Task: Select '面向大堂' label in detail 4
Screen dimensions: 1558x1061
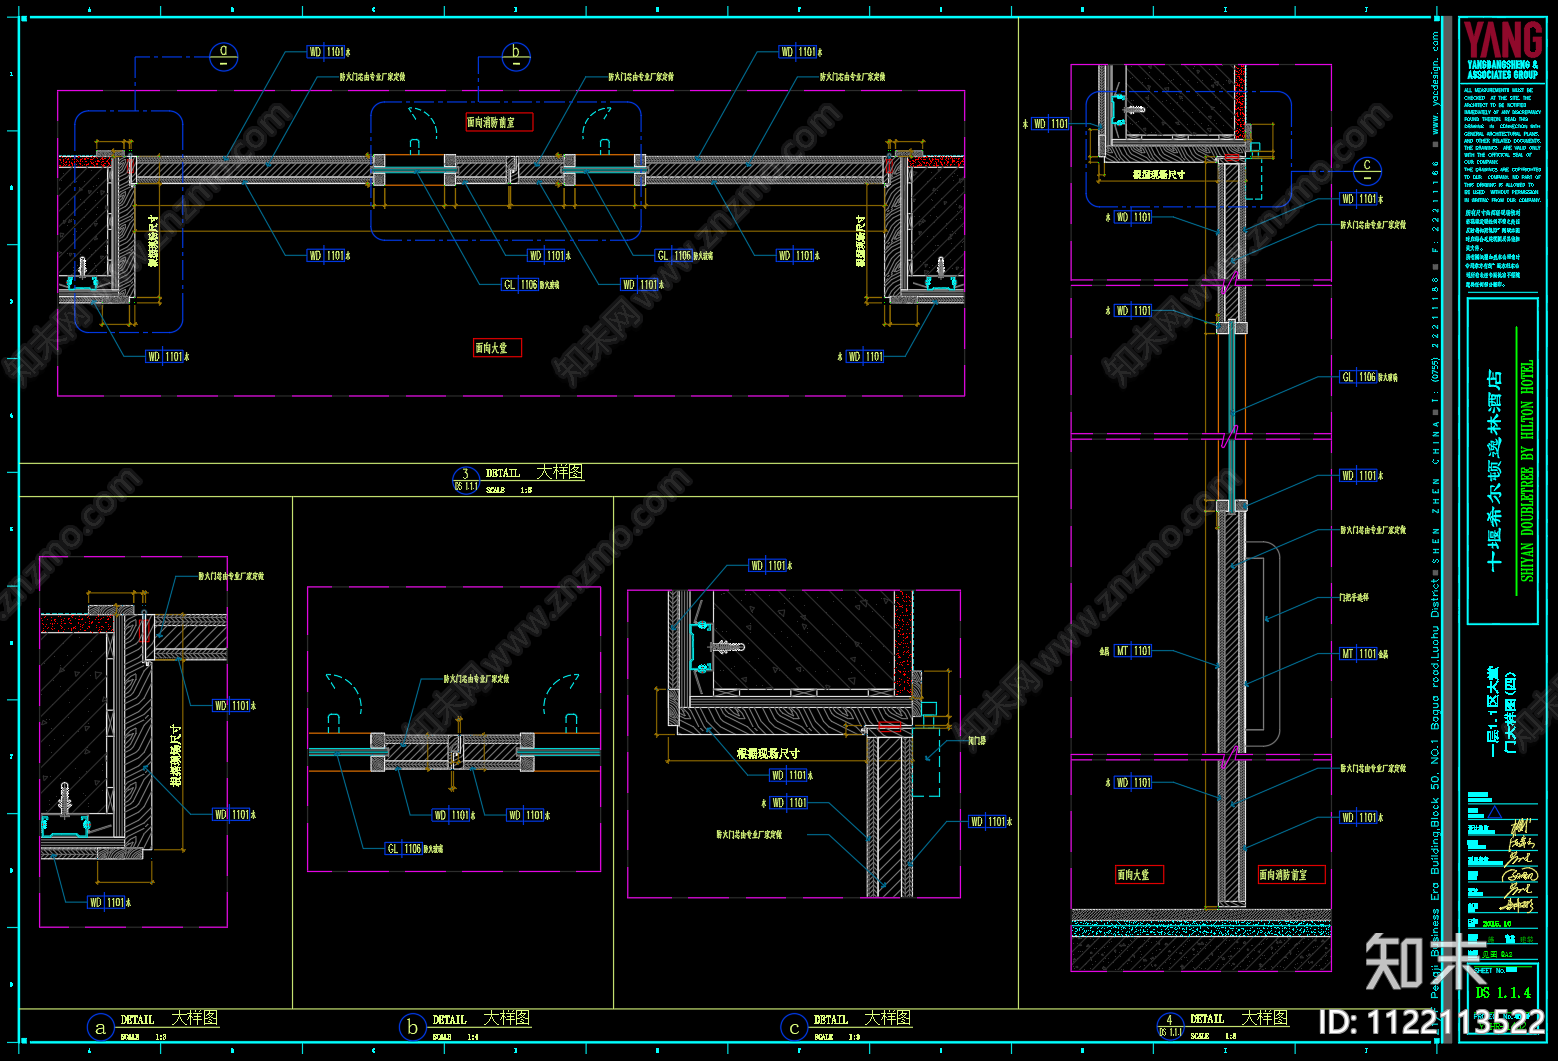Action: click(x=1140, y=875)
